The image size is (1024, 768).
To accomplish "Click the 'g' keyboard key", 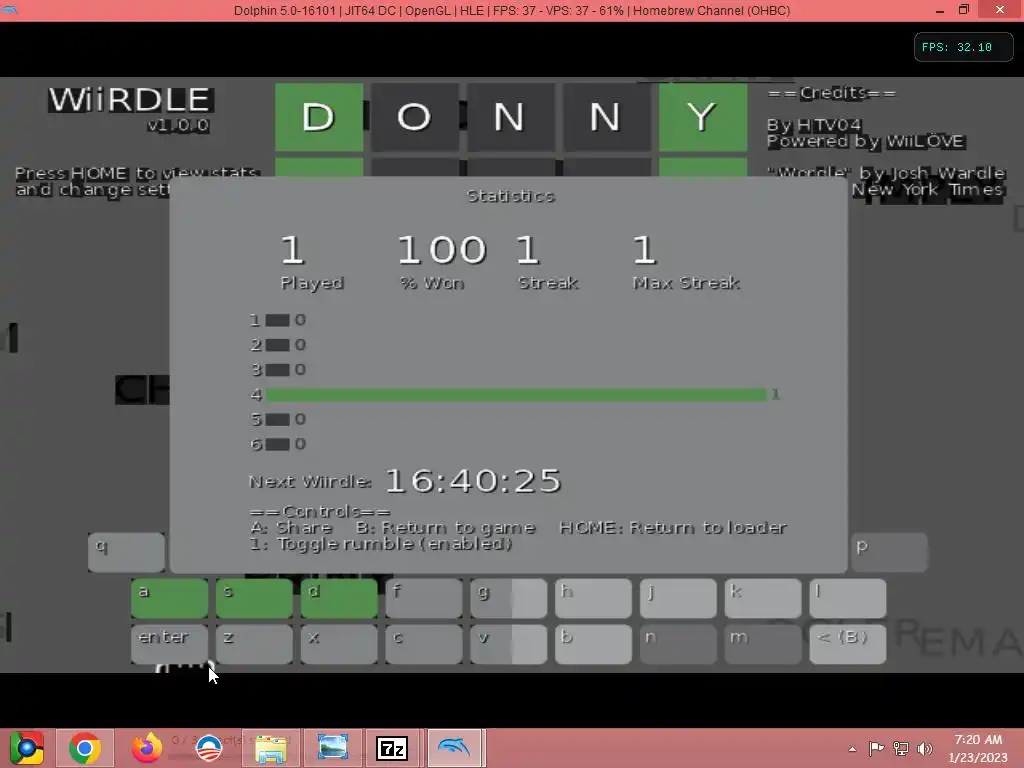I will 509,598.
